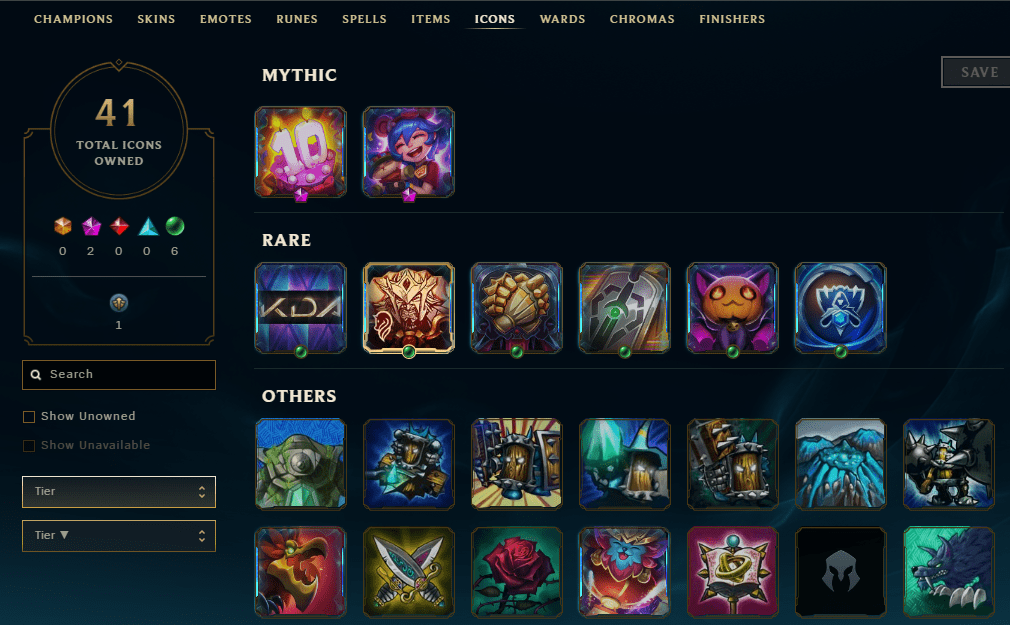Viewport: 1010px width, 625px height.
Task: Open the Finishers tab
Action: (x=732, y=19)
